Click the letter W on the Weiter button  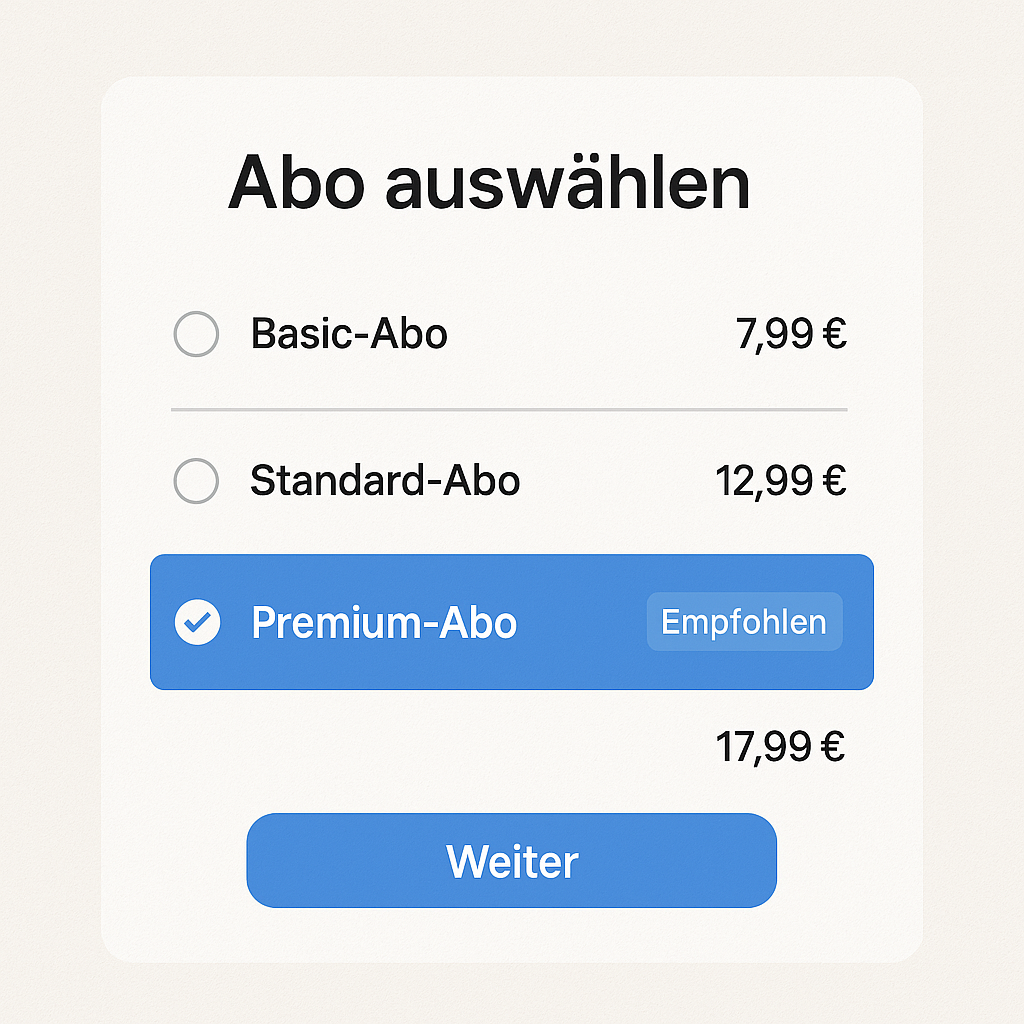(465, 862)
